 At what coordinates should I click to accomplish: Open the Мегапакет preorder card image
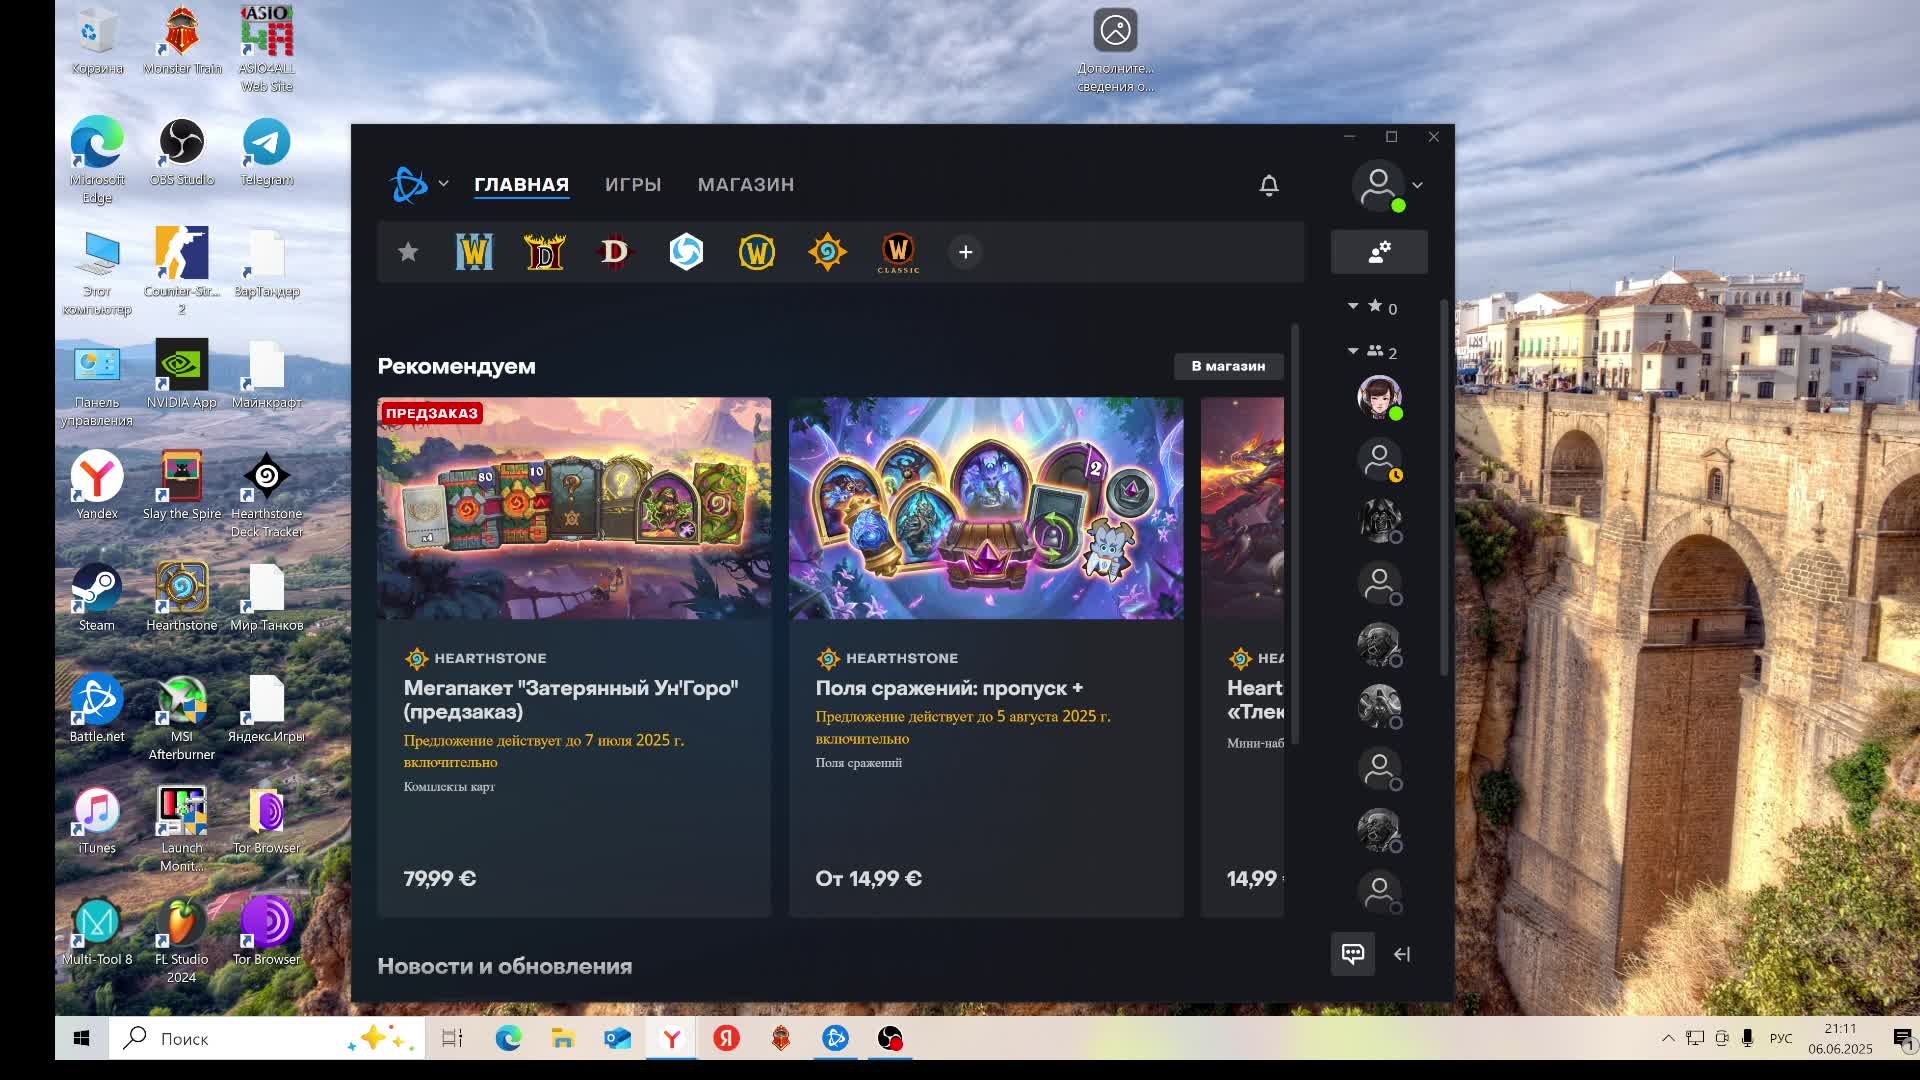pyautogui.click(x=574, y=508)
